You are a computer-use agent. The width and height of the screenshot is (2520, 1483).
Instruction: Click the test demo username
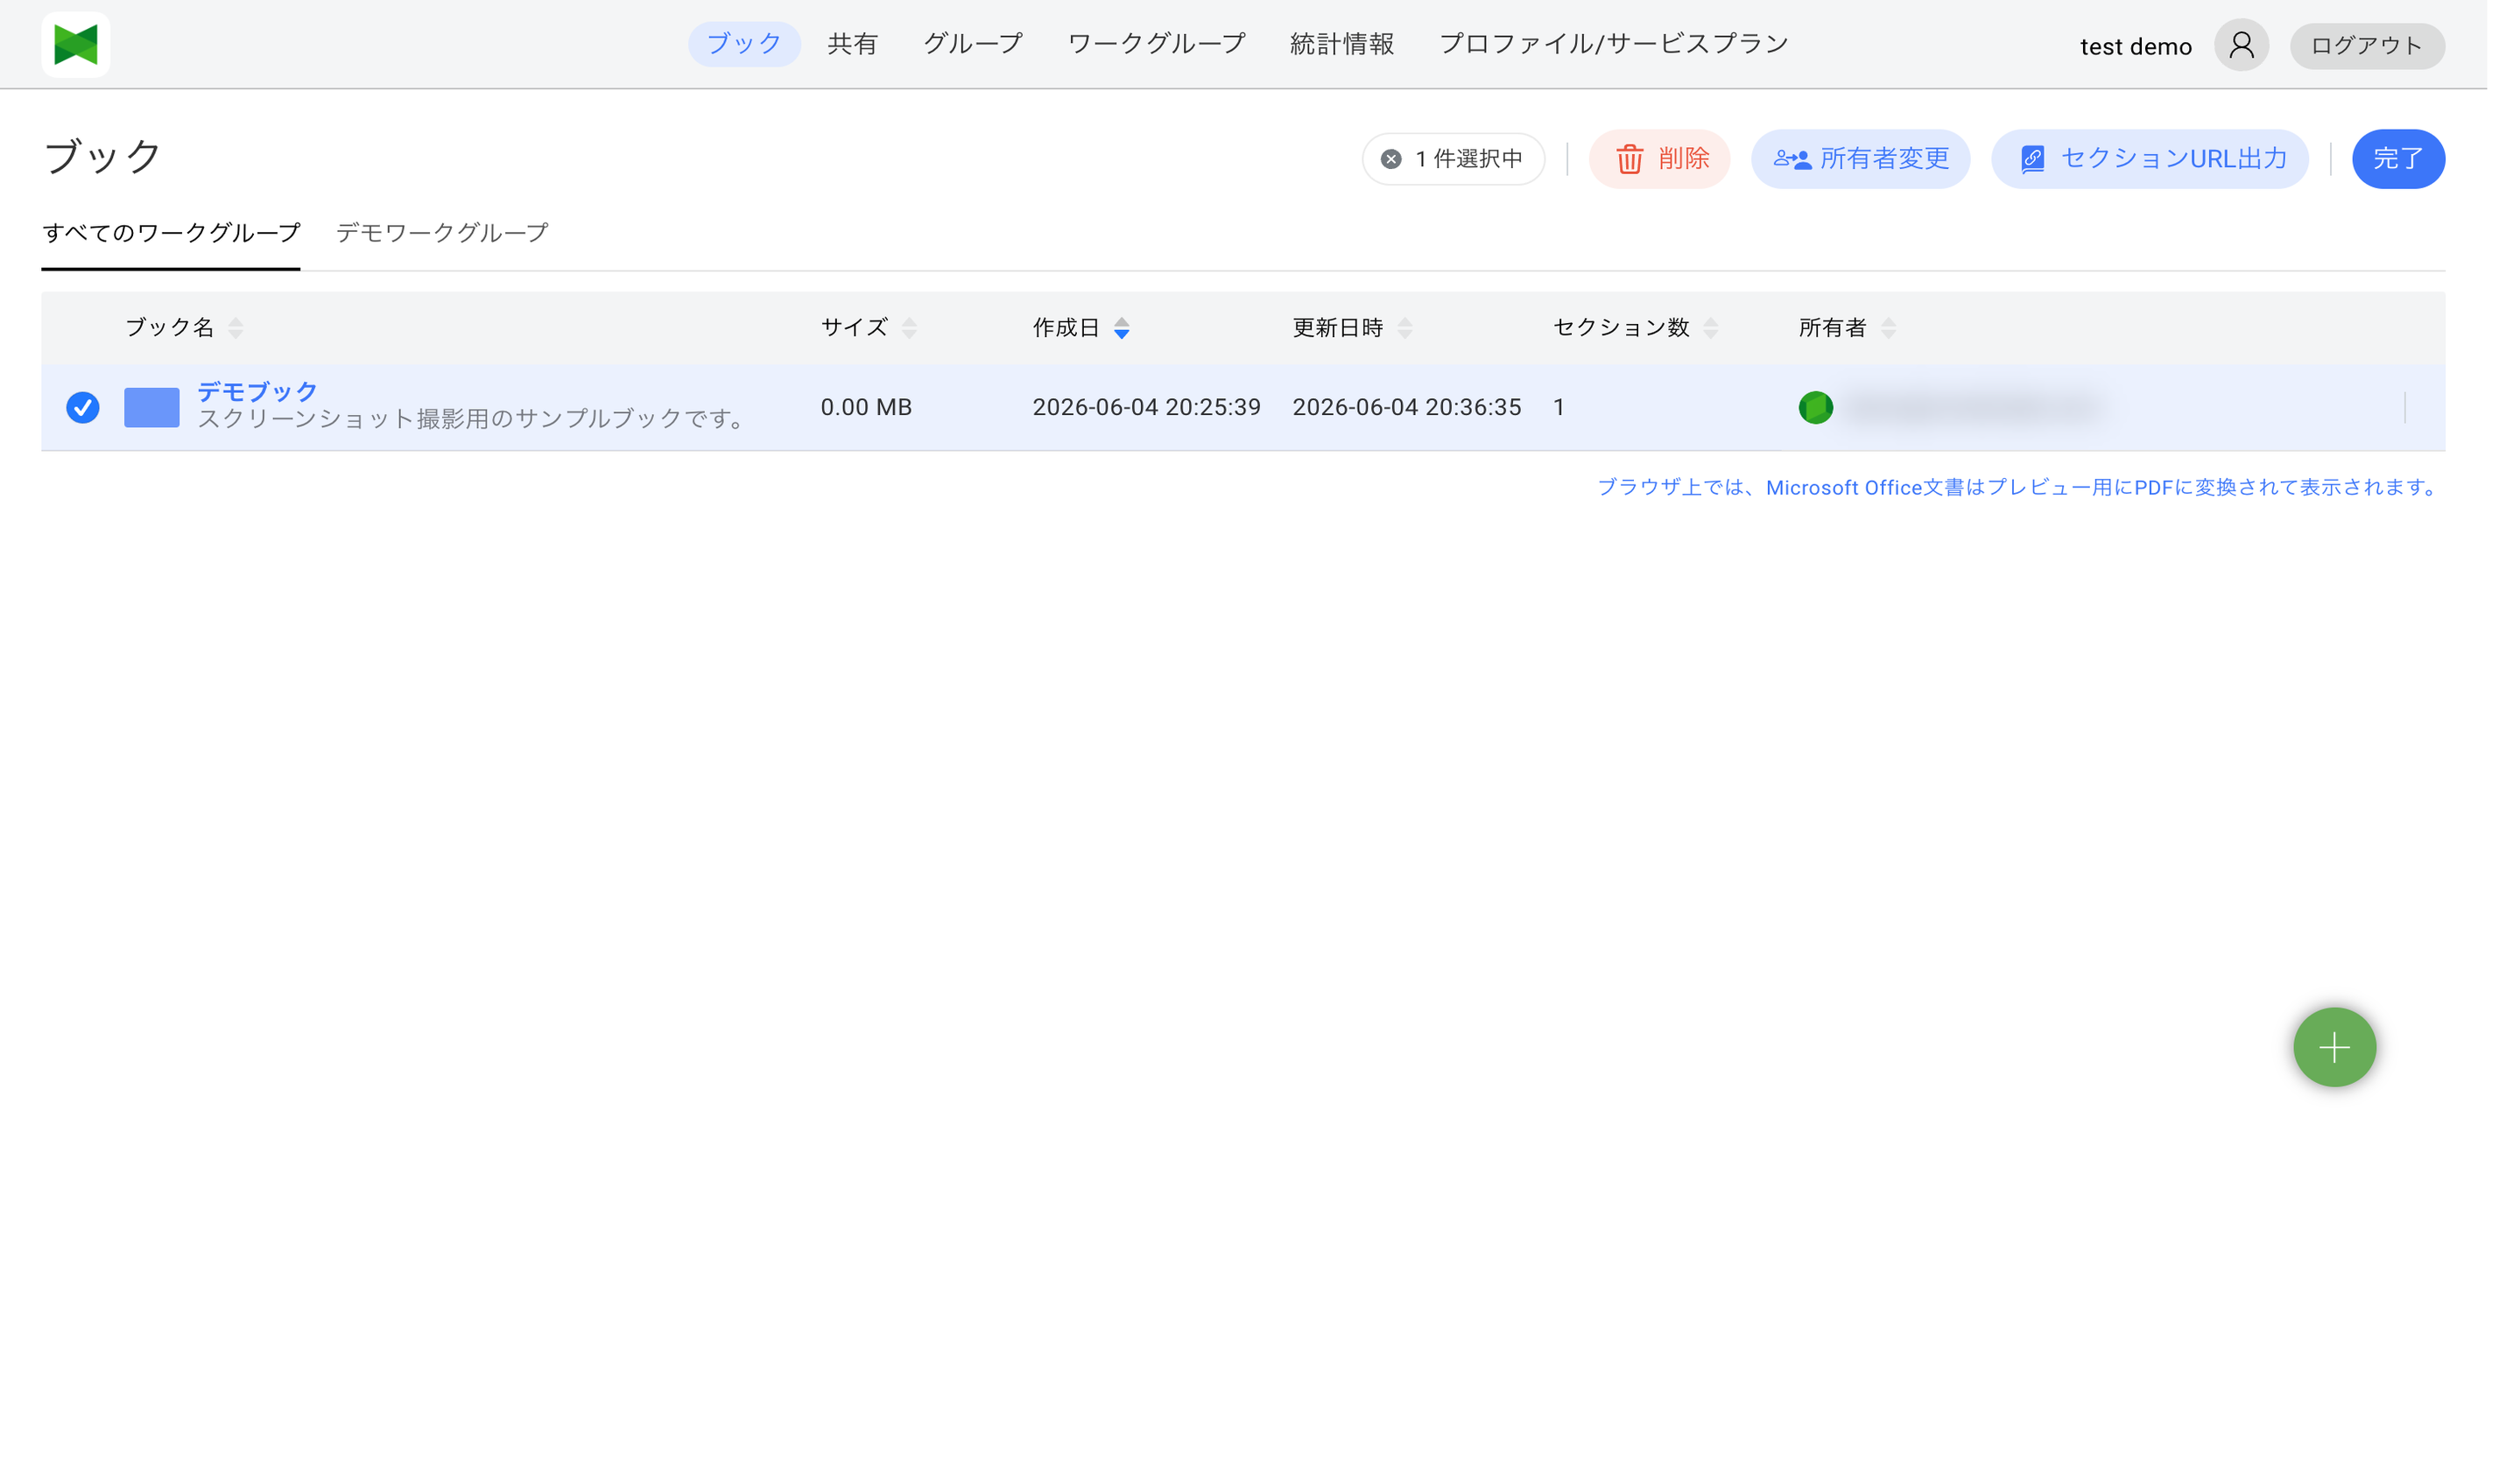pos(2135,47)
